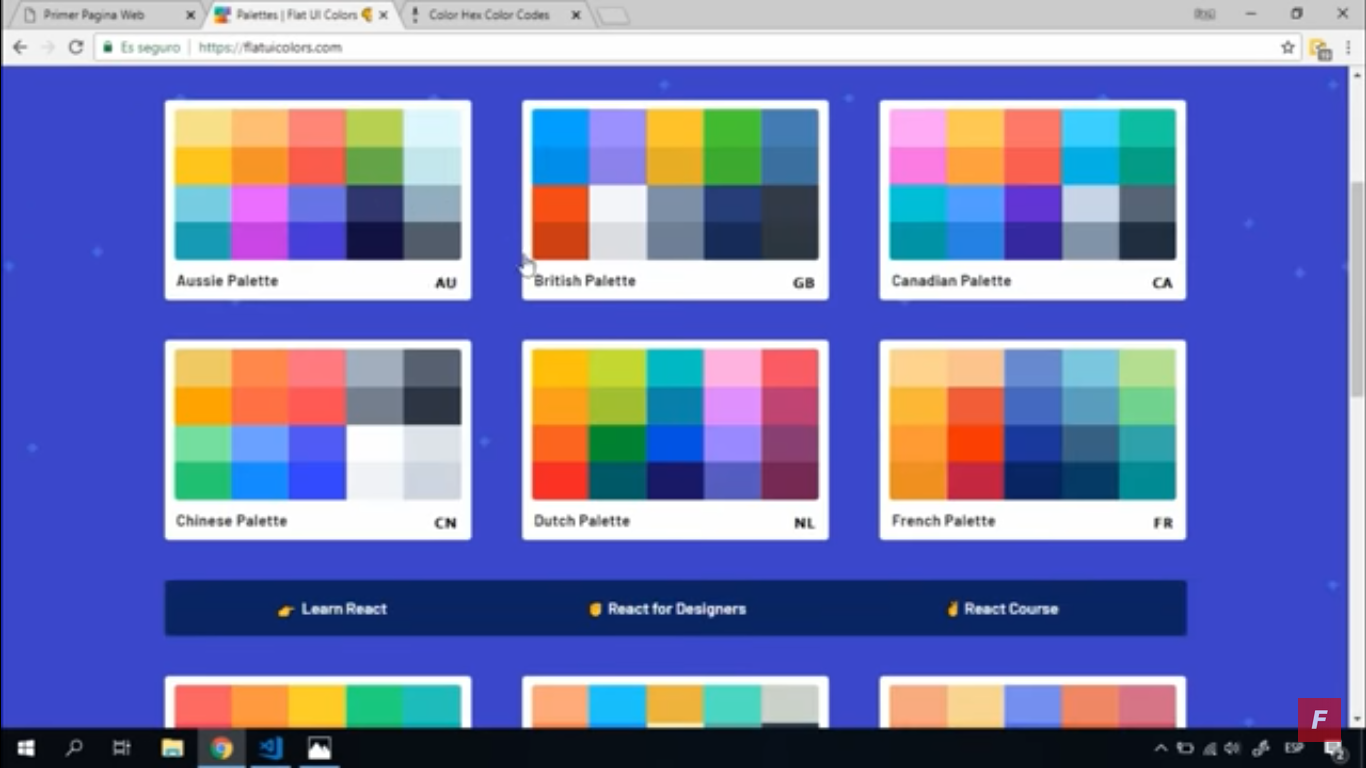Click Canadian palette top-left pink swatch
The image size is (1366, 768).
point(918,128)
